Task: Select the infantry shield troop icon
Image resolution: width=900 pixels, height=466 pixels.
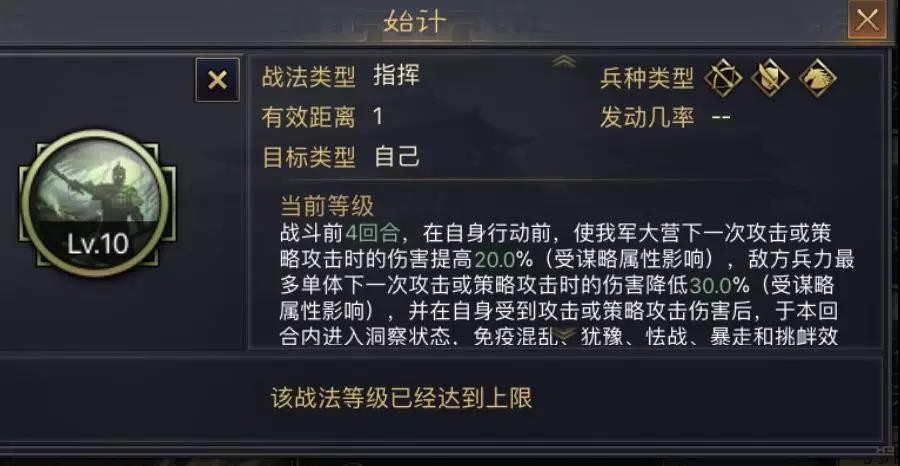Action: (x=769, y=78)
